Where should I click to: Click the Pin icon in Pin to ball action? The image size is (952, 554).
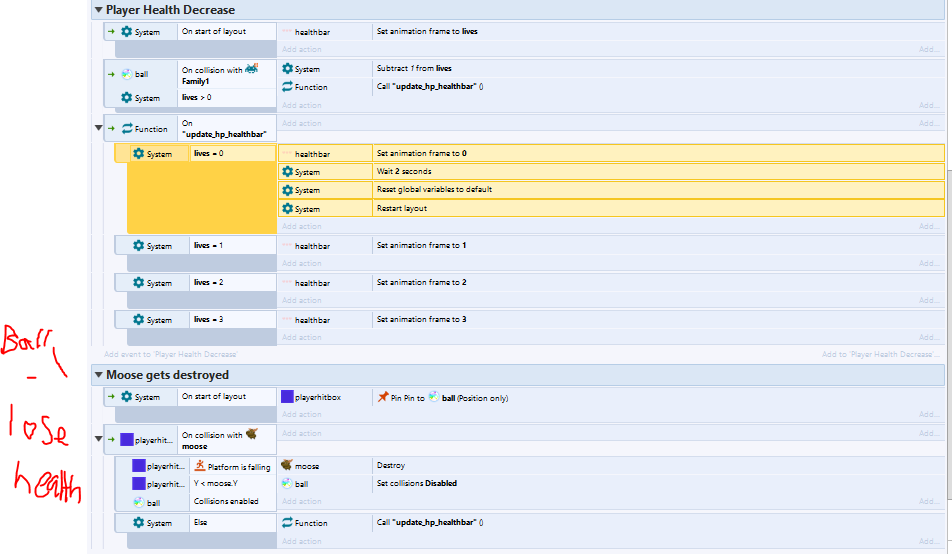[383, 398]
